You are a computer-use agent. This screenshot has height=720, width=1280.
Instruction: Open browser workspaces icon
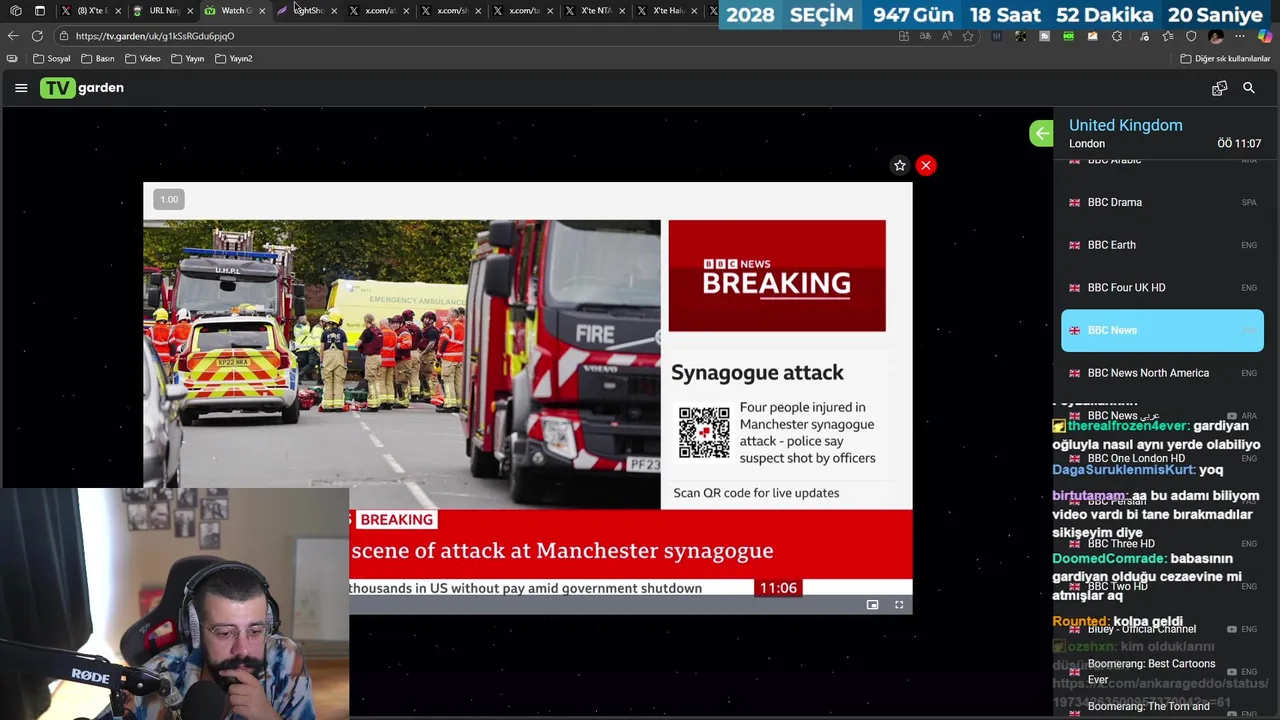click(x=16, y=11)
